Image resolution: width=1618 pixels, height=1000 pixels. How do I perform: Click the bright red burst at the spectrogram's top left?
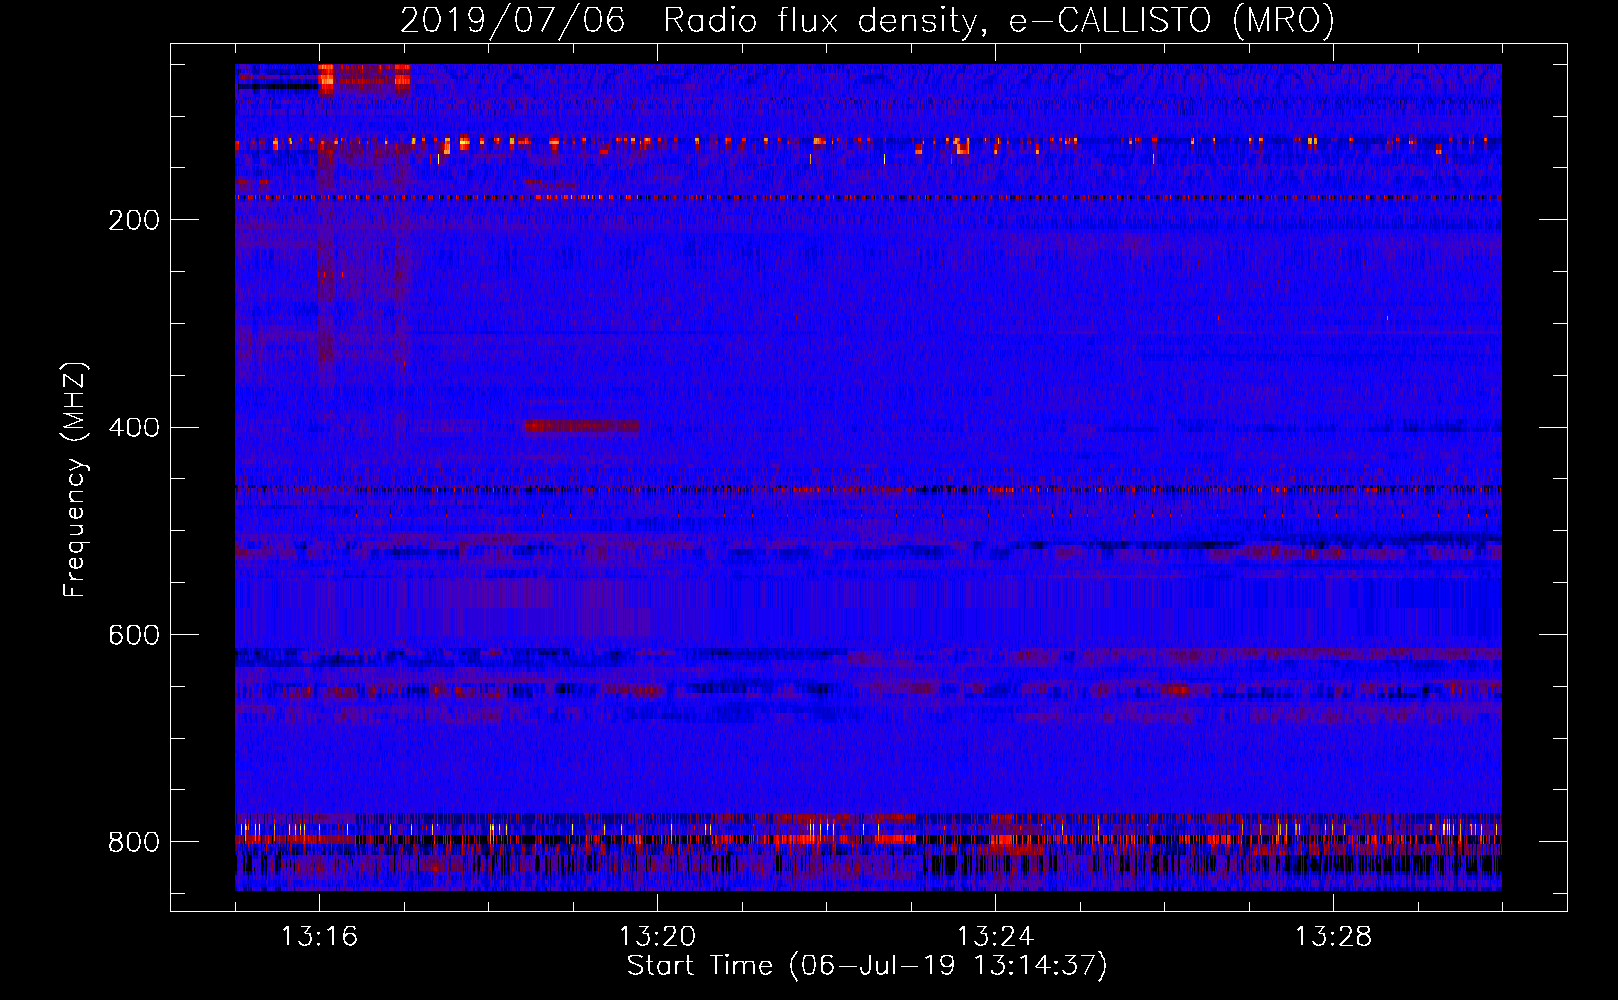point(364,78)
